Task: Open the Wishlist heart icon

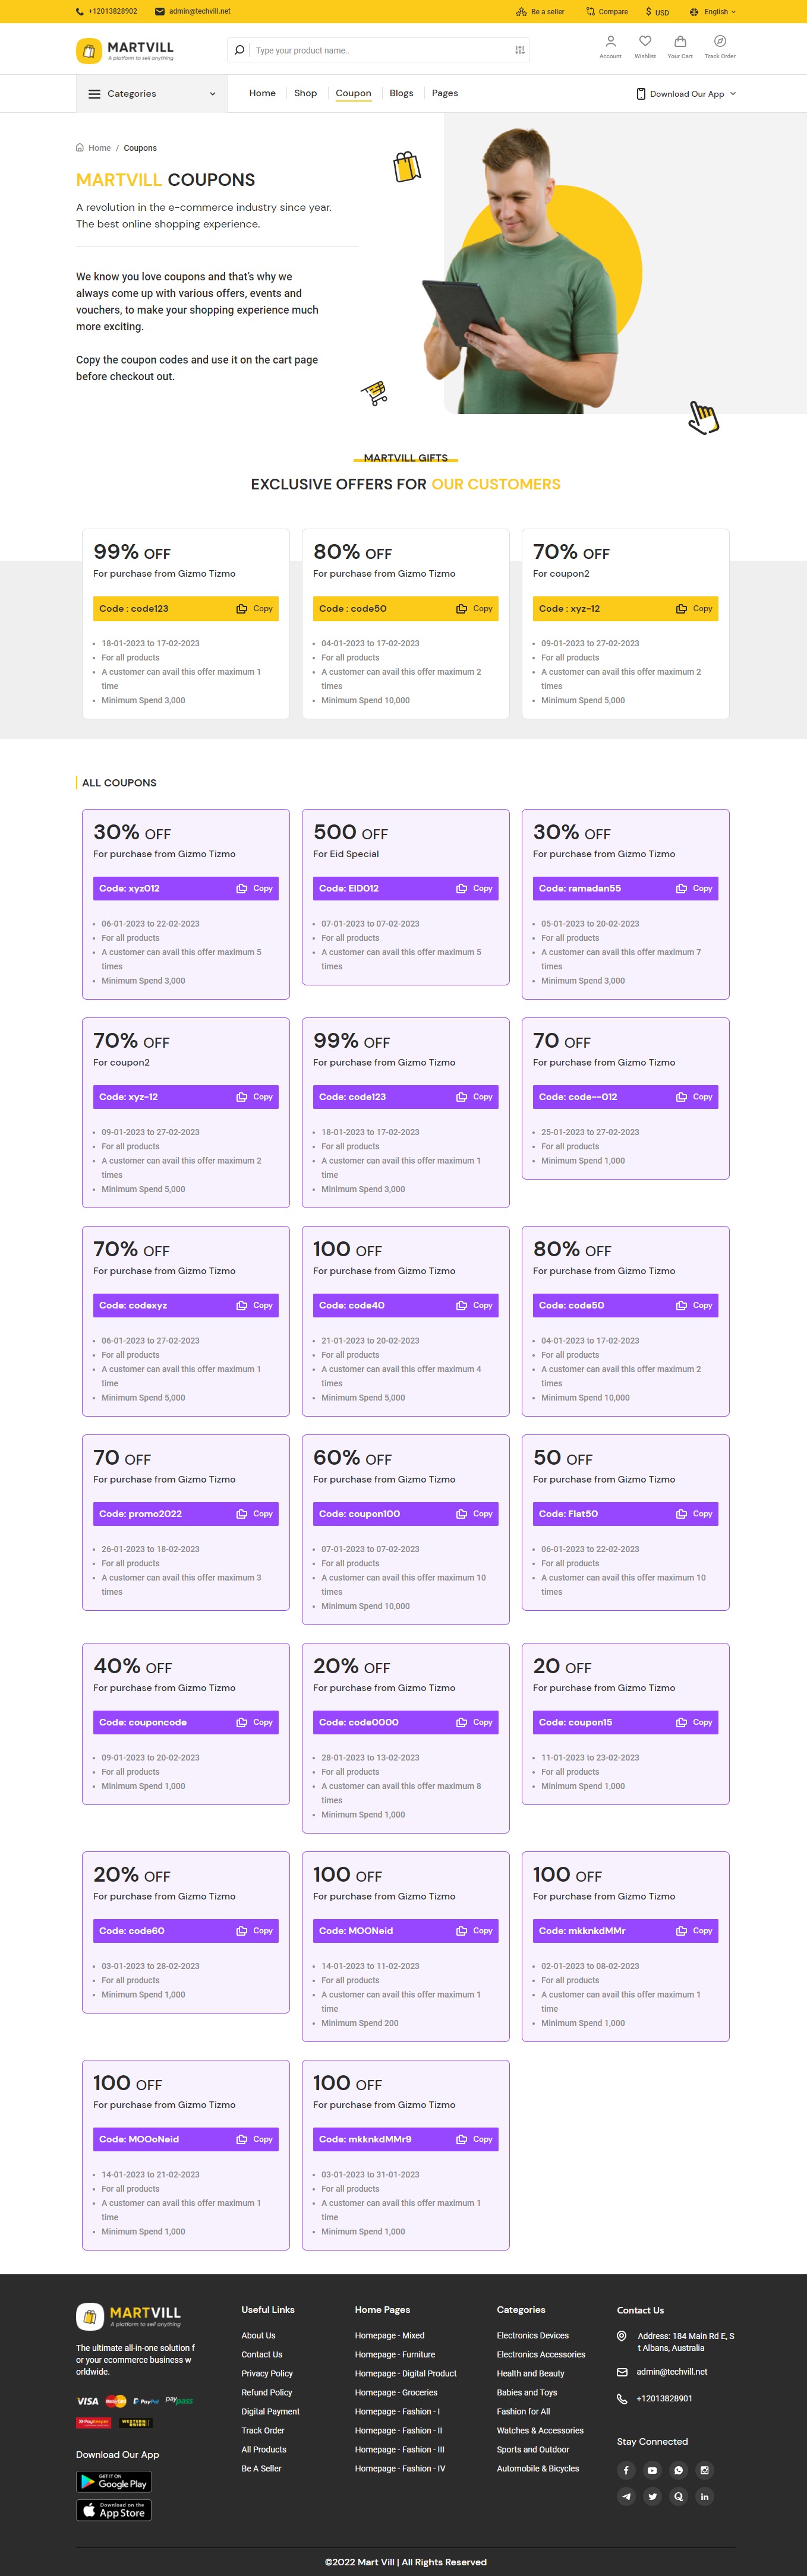Action: pos(645,42)
